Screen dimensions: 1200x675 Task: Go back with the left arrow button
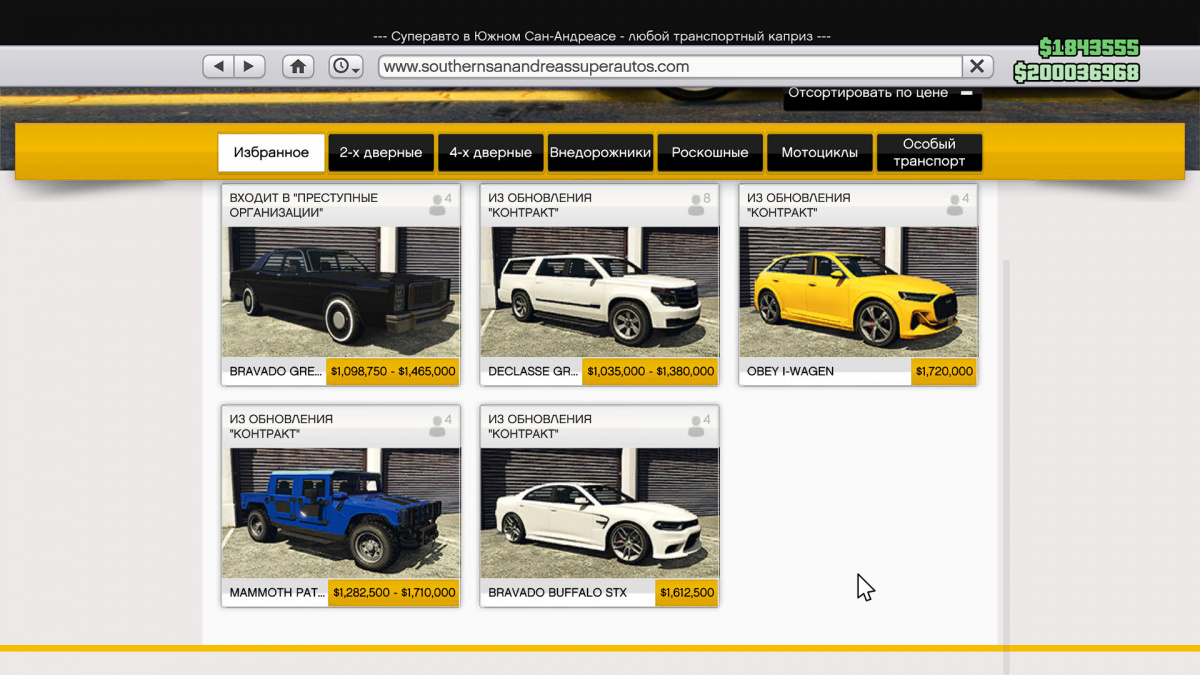pyautogui.click(x=218, y=66)
